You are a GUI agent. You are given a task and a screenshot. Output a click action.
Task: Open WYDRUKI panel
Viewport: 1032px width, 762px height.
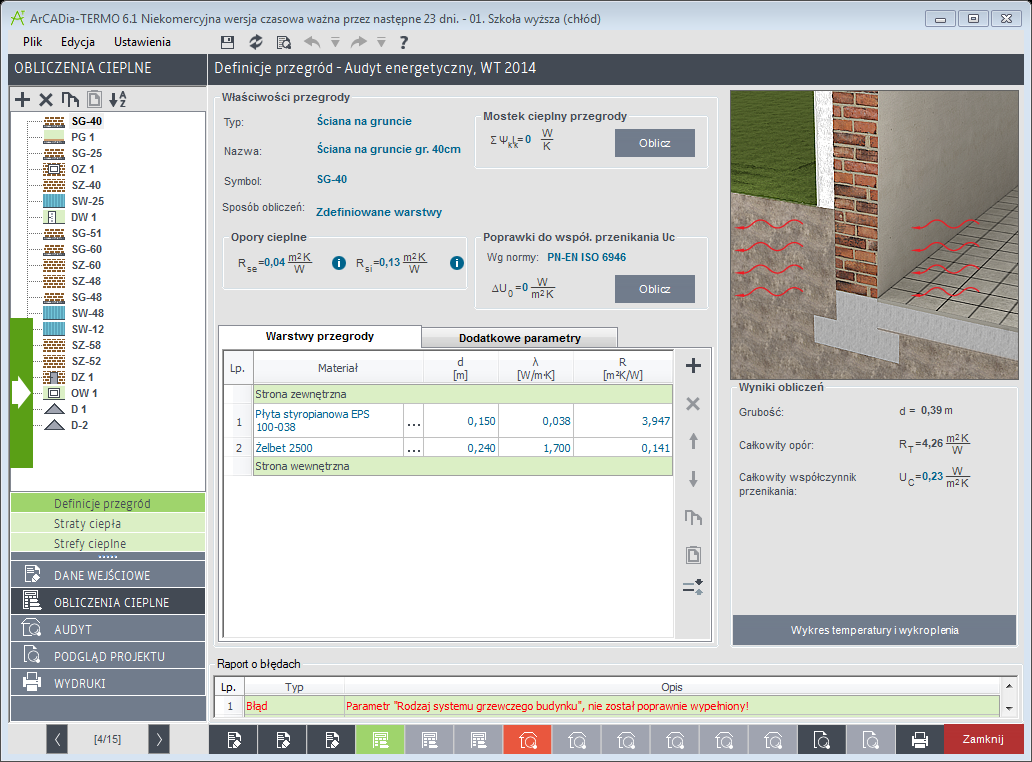point(108,683)
